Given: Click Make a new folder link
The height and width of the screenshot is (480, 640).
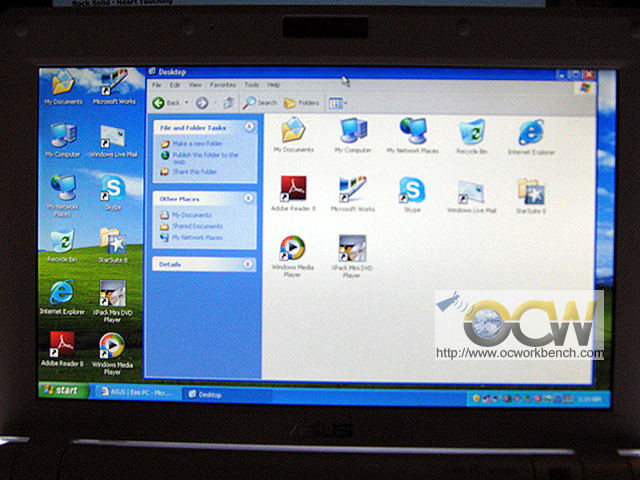Looking at the screenshot, I should click(x=191, y=144).
